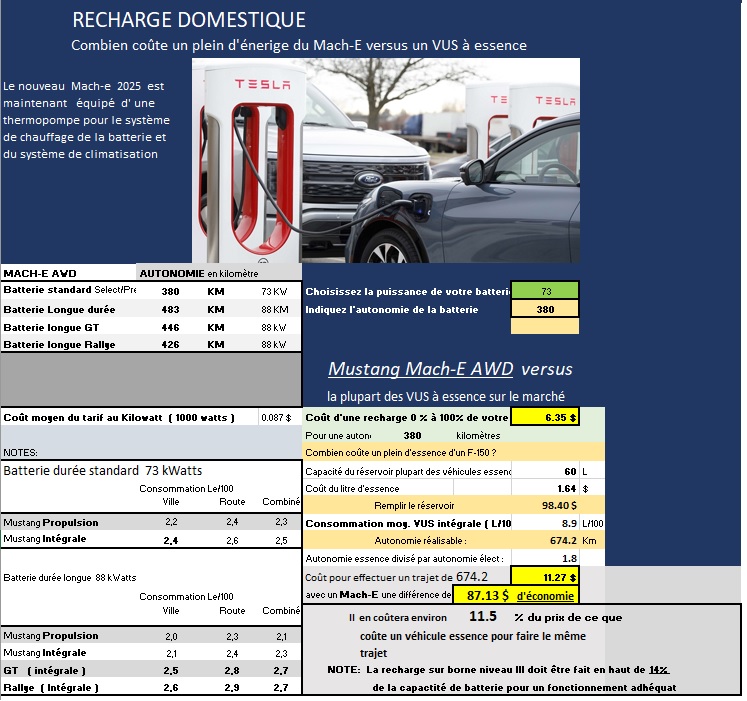Click the Tesla supercharger photo
The image size is (747, 701).
pos(385,160)
